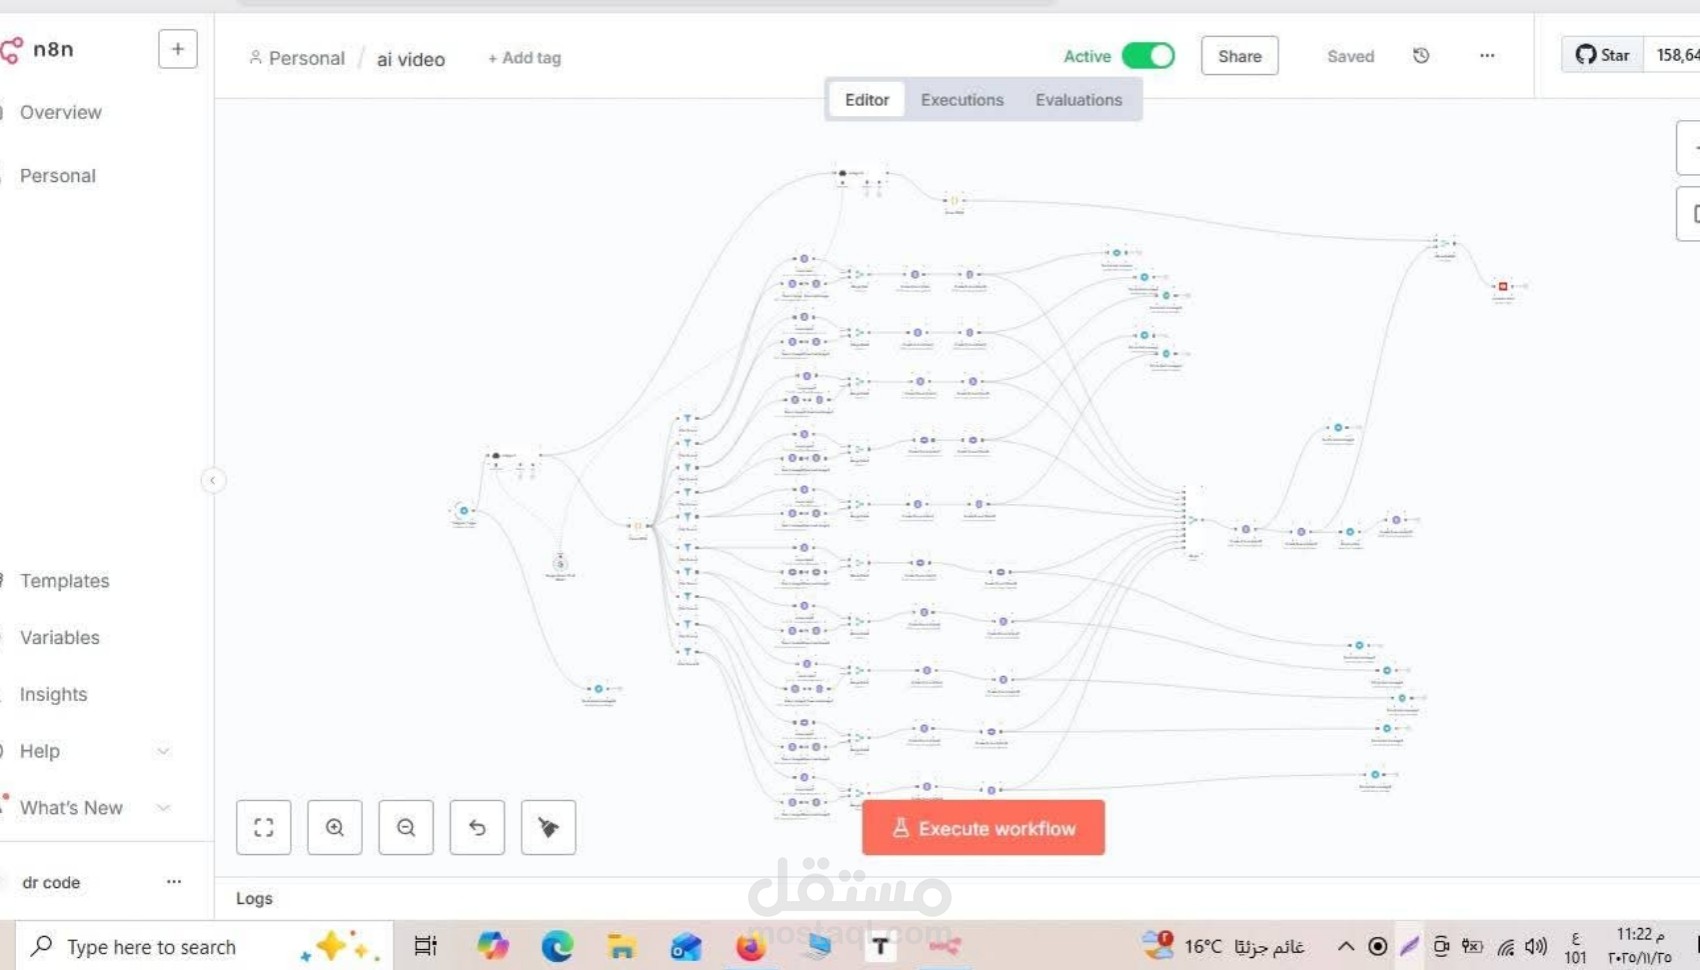Open Task View from the taskbar
This screenshot has height=970, width=1700.
[x=426, y=946]
